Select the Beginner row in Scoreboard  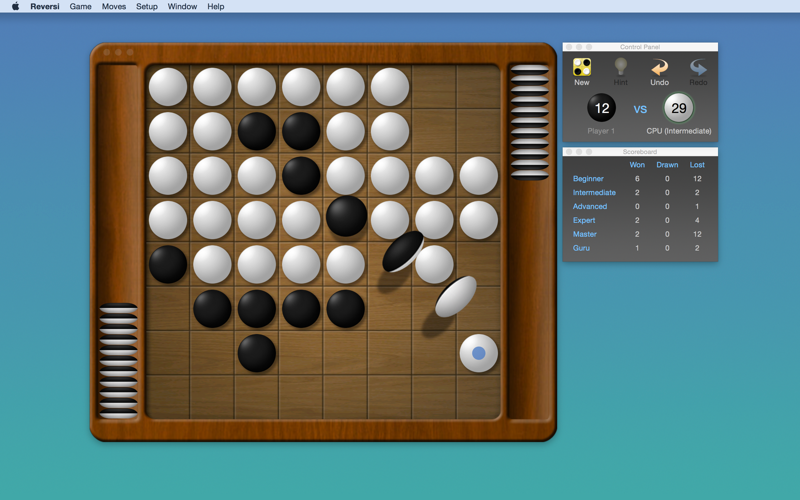tap(640, 179)
